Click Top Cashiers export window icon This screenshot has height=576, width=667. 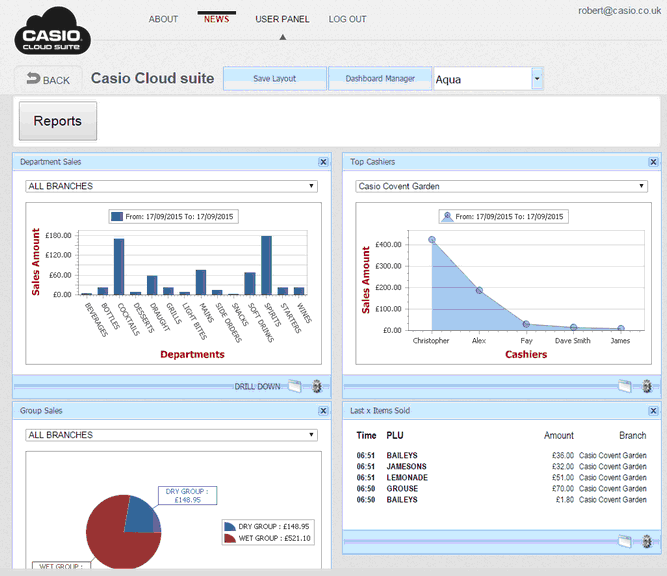click(624, 386)
